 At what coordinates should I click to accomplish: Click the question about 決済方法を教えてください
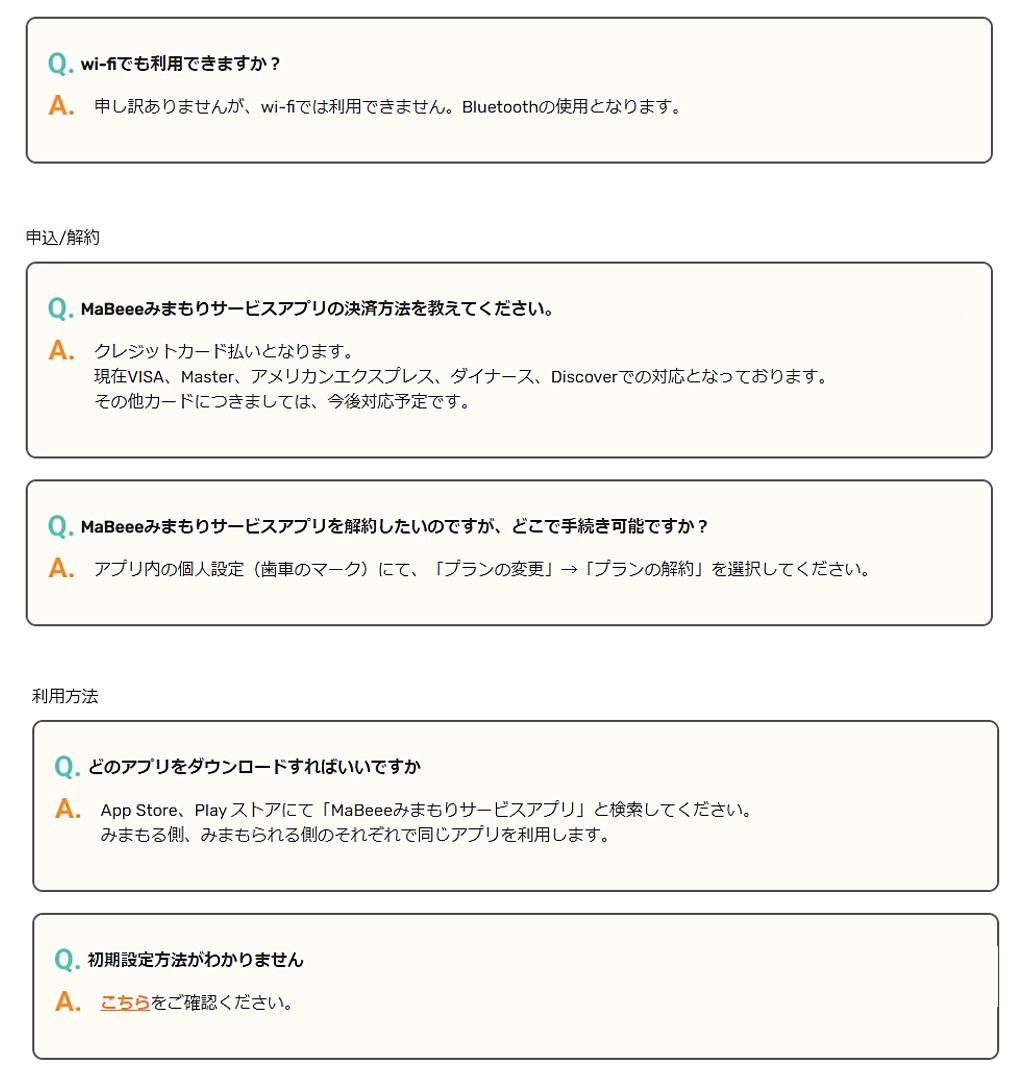coord(317,309)
